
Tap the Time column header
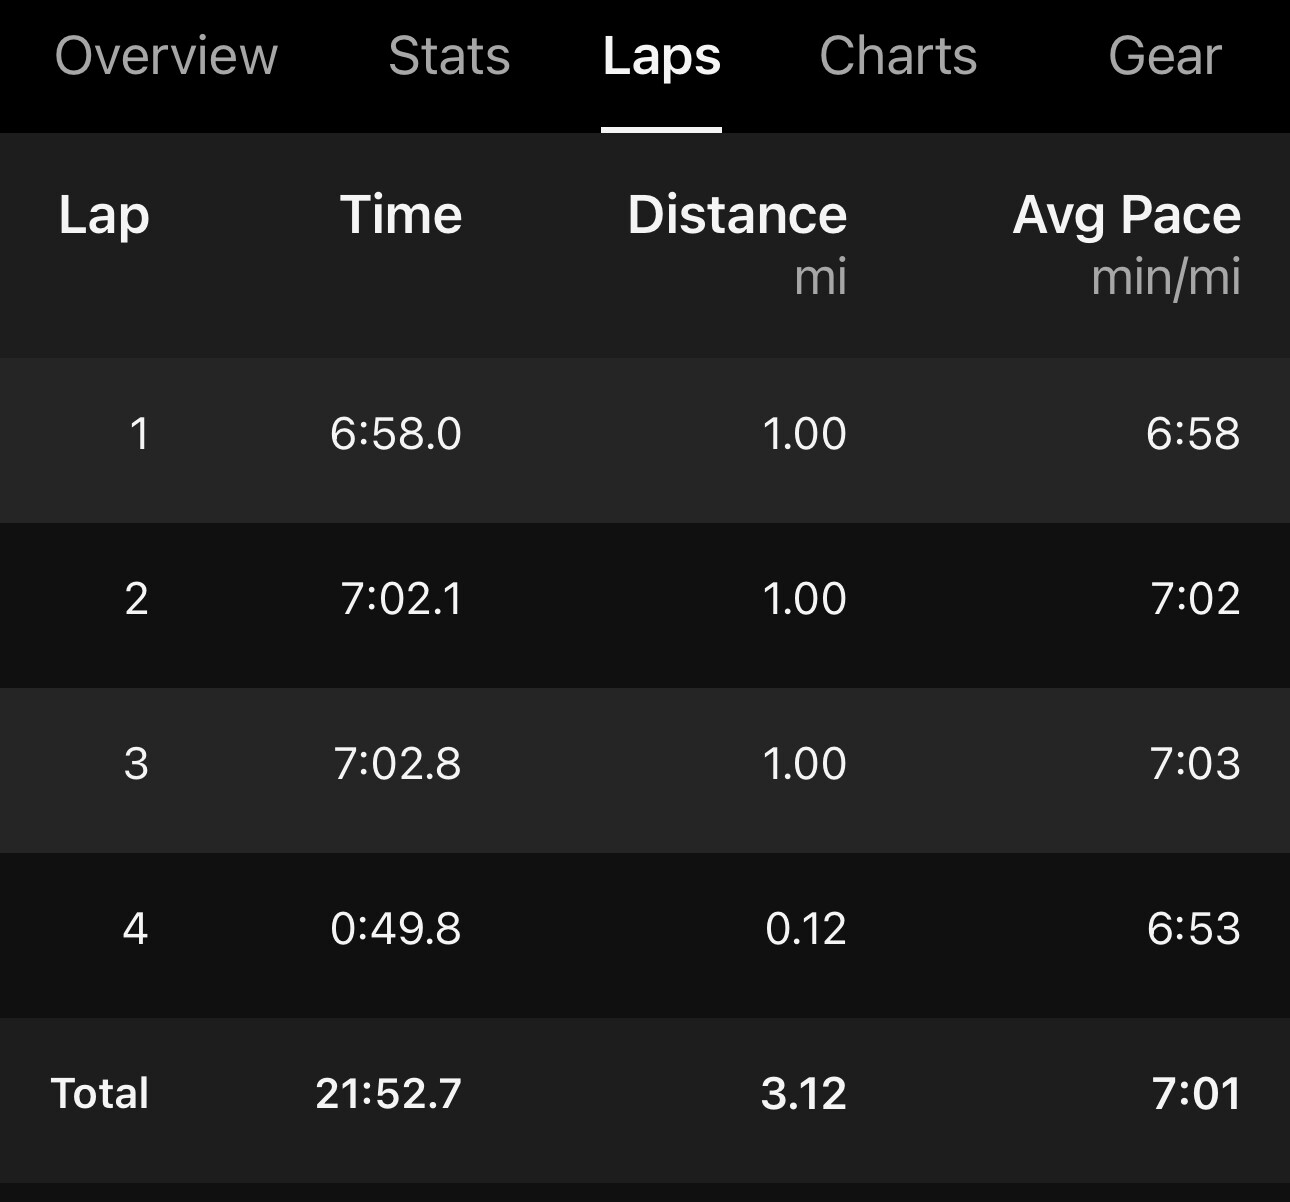coord(401,214)
